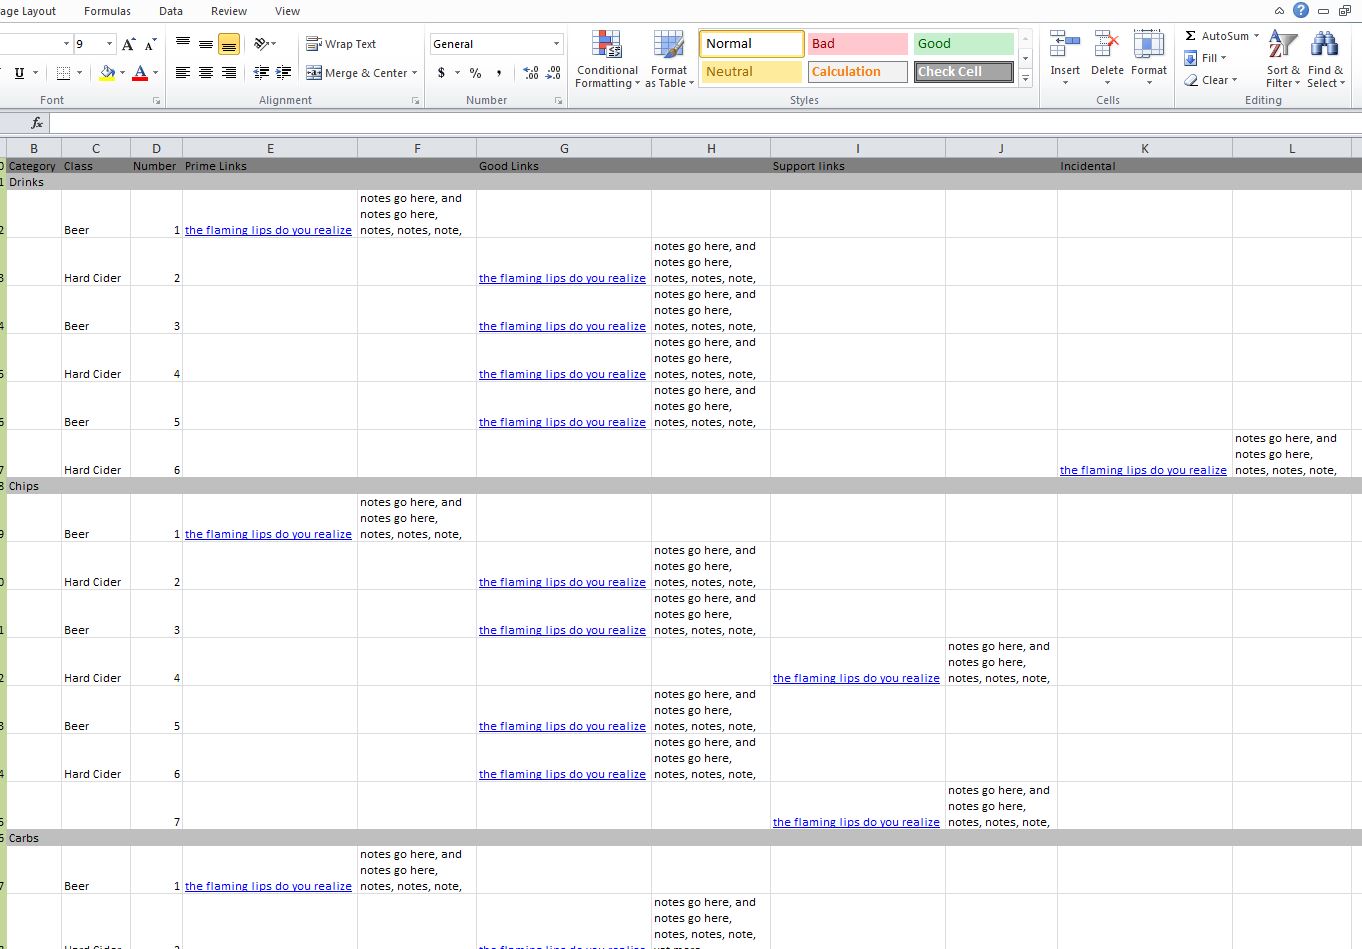
Task: Toggle the Bottom Align button
Action: tap(229, 44)
